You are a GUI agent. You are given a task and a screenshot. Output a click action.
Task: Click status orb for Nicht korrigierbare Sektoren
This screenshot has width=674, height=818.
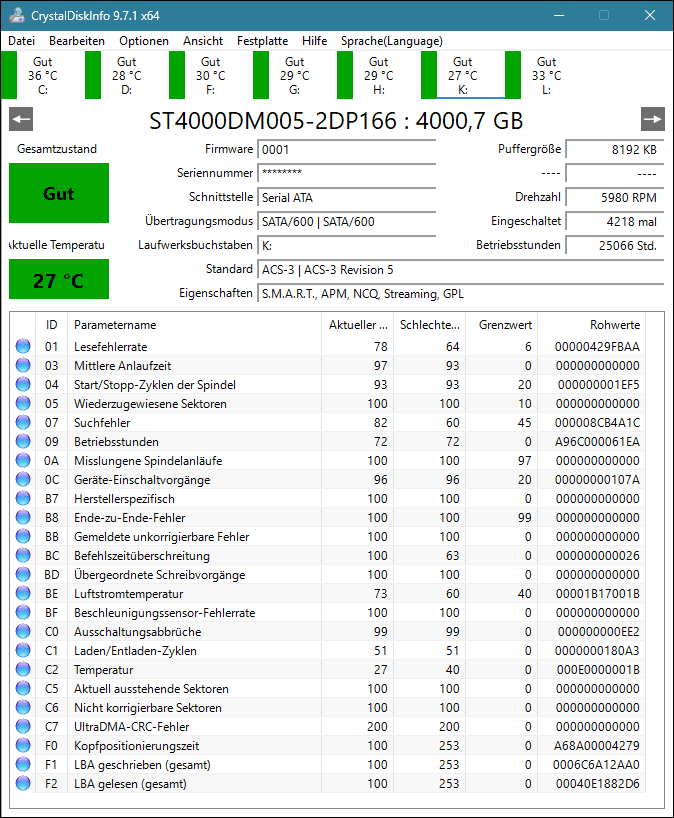(x=23, y=707)
